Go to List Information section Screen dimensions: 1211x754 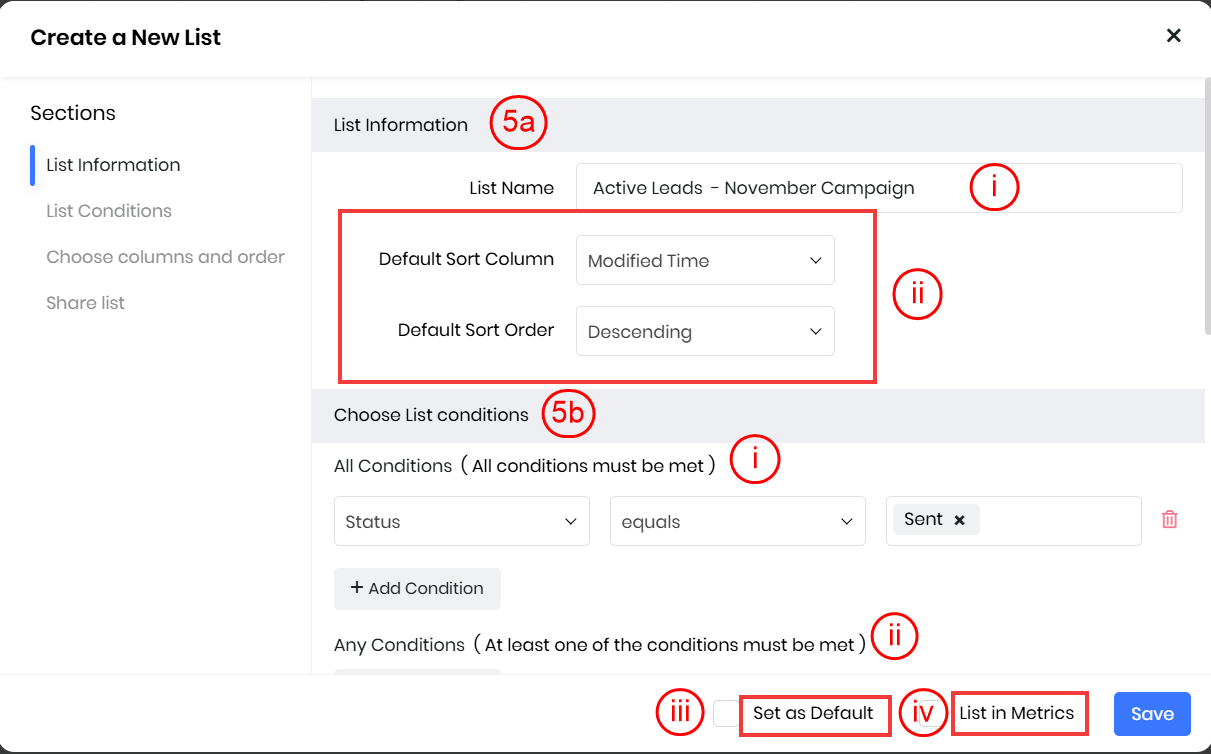(113, 165)
